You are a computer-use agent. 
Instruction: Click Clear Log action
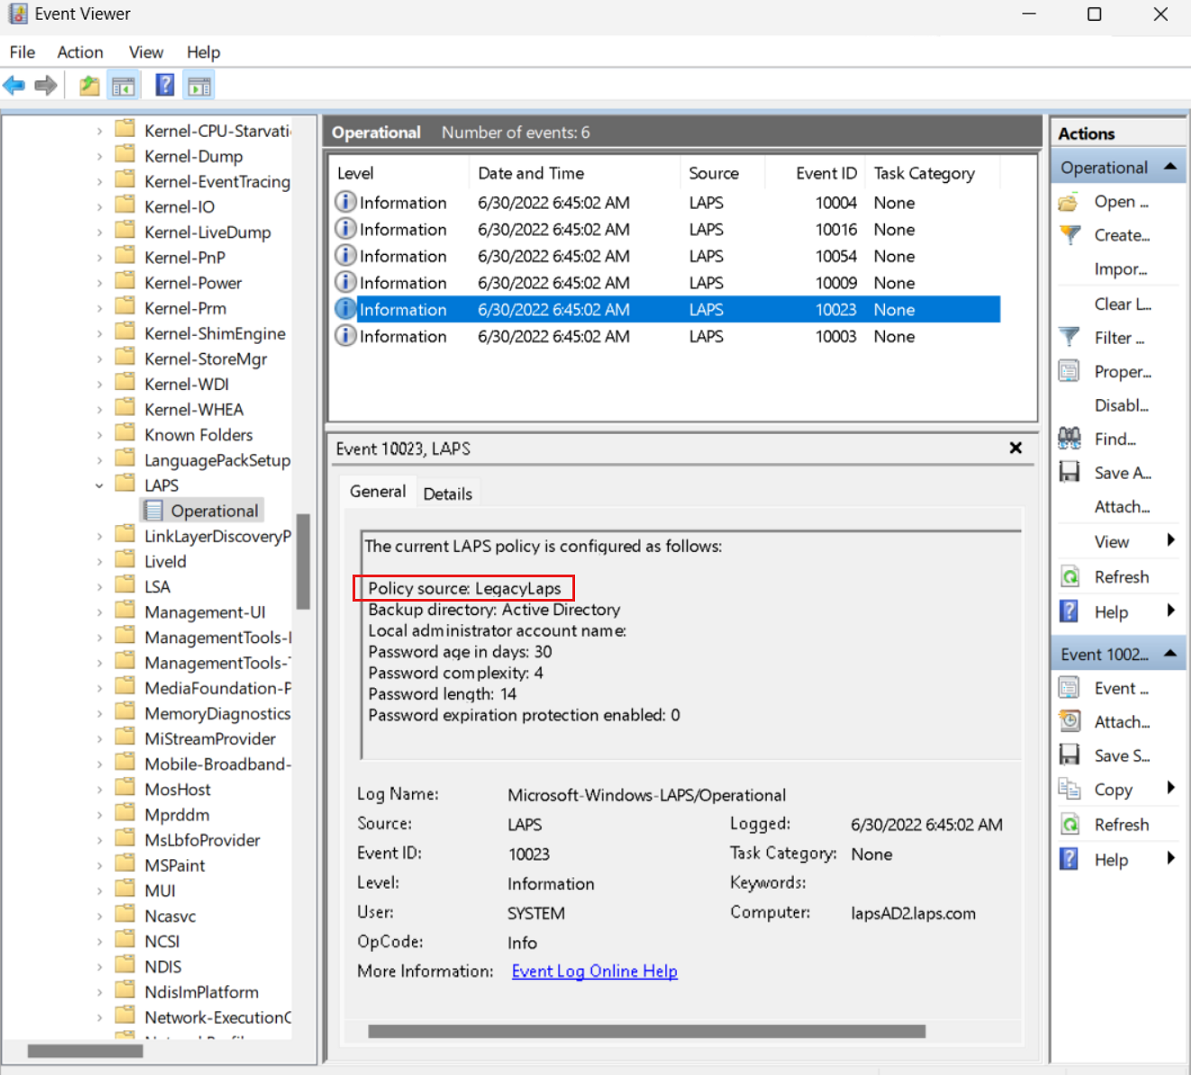click(x=1123, y=304)
